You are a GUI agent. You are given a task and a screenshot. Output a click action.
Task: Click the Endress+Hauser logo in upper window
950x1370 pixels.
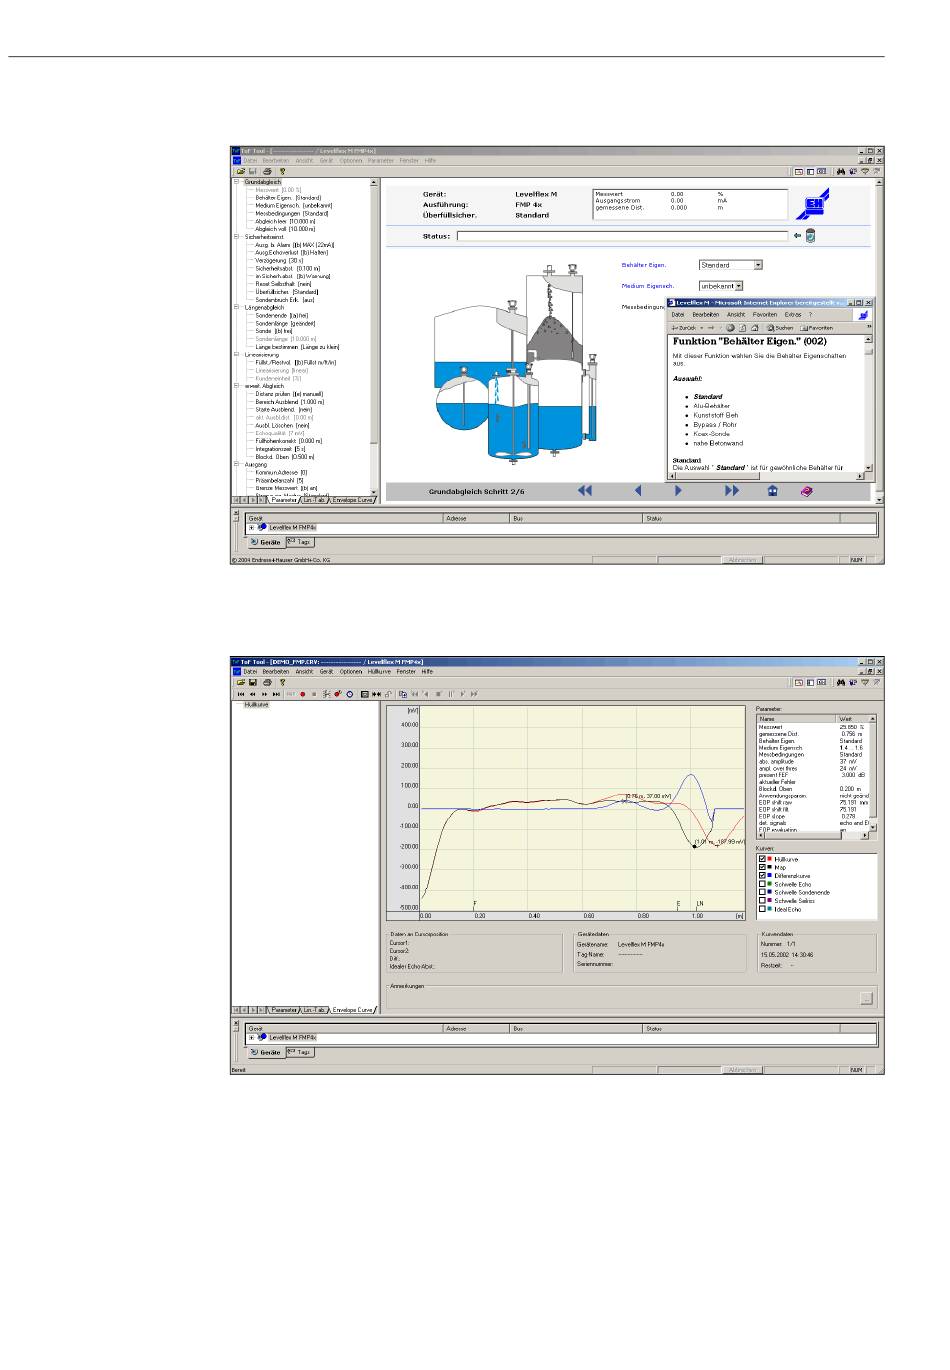(812, 204)
